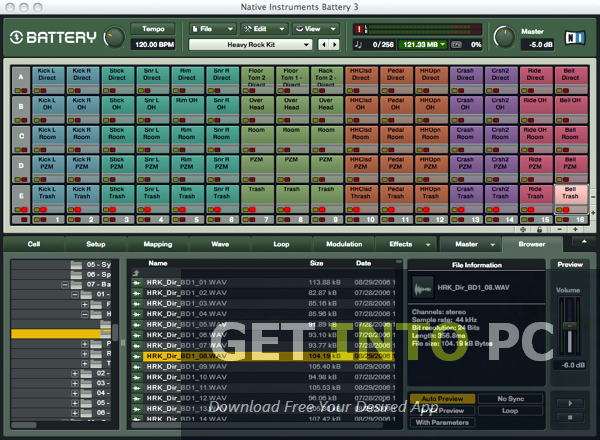The width and height of the screenshot is (600, 440).
Task: Sort files by Size column header
Action: tap(316, 263)
